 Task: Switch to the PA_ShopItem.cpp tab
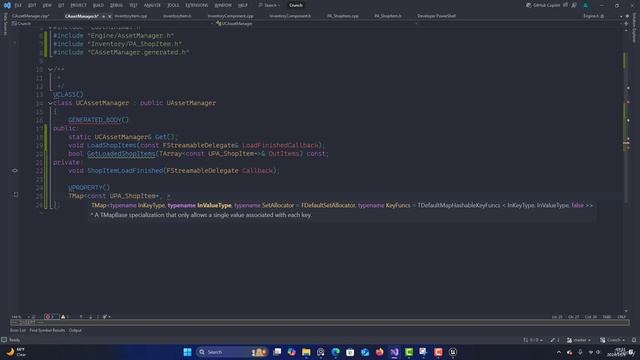click(343, 16)
